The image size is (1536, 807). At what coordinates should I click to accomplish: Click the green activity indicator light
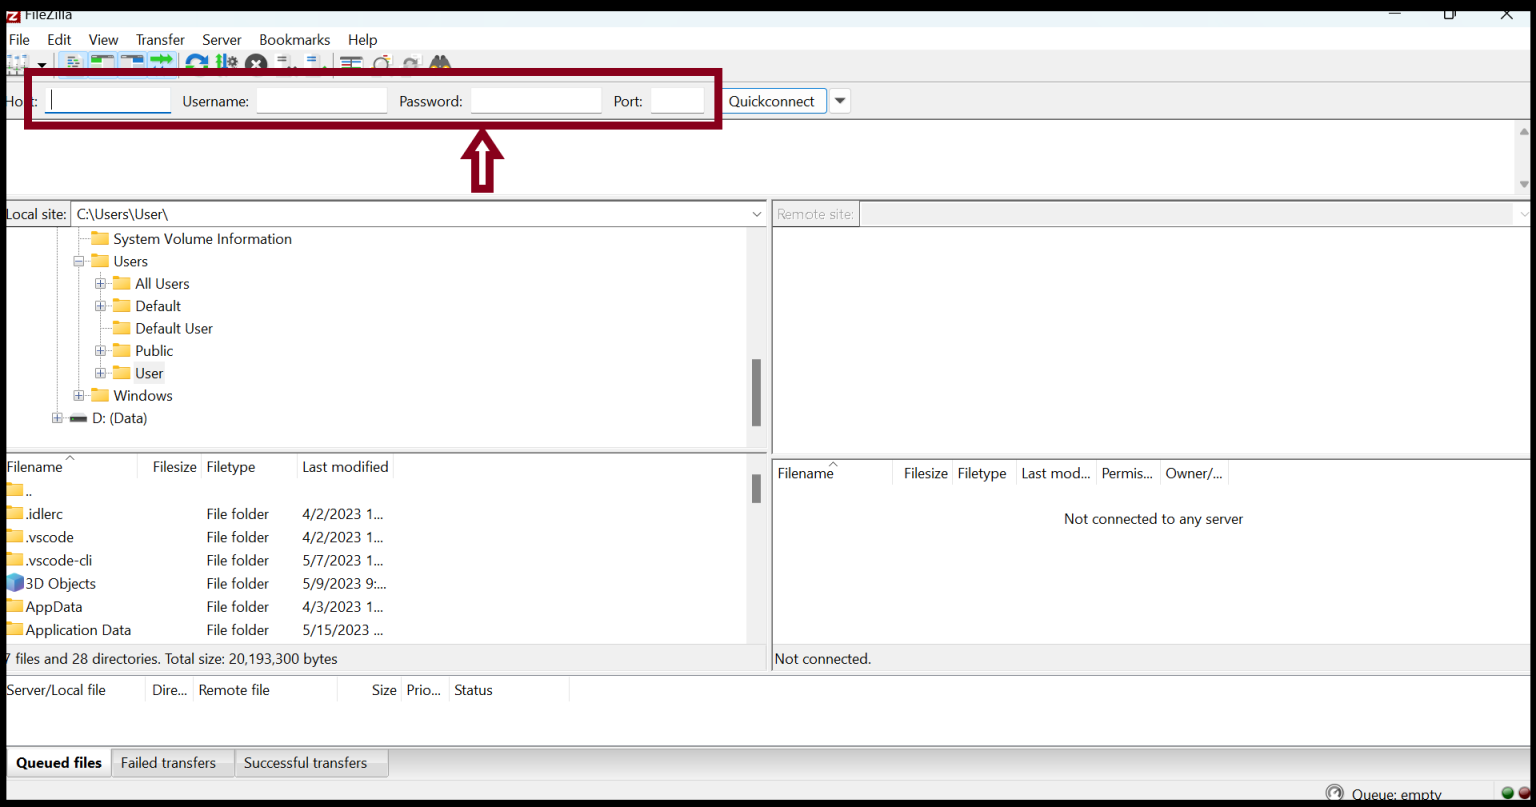tap(1508, 793)
